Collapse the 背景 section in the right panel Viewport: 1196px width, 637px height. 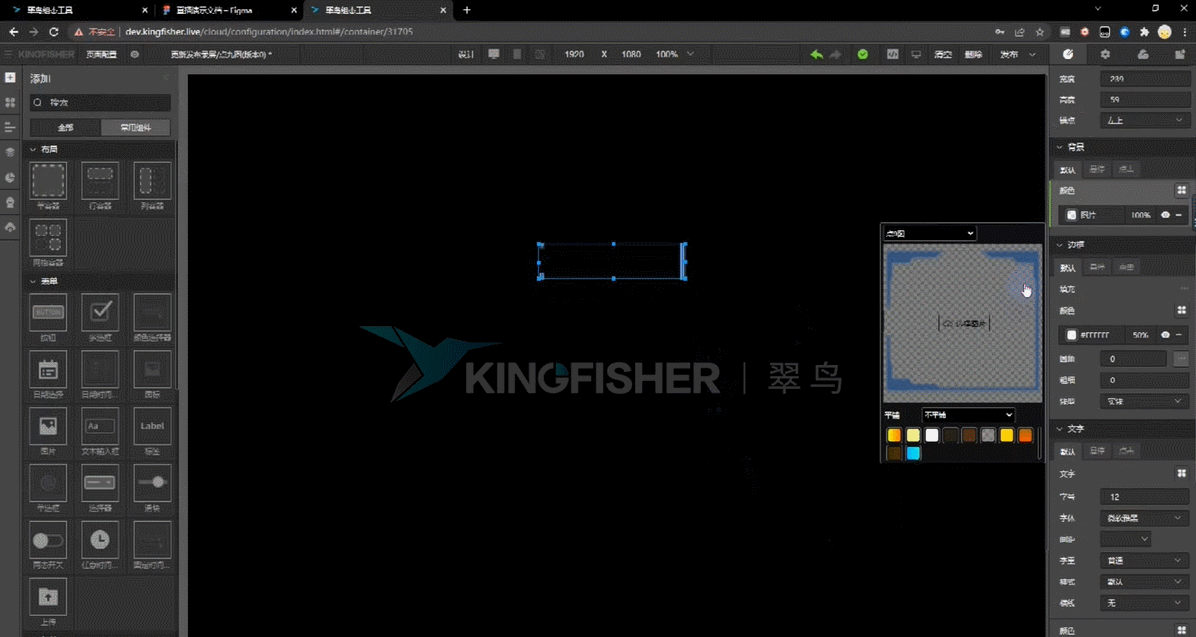click(x=1059, y=147)
